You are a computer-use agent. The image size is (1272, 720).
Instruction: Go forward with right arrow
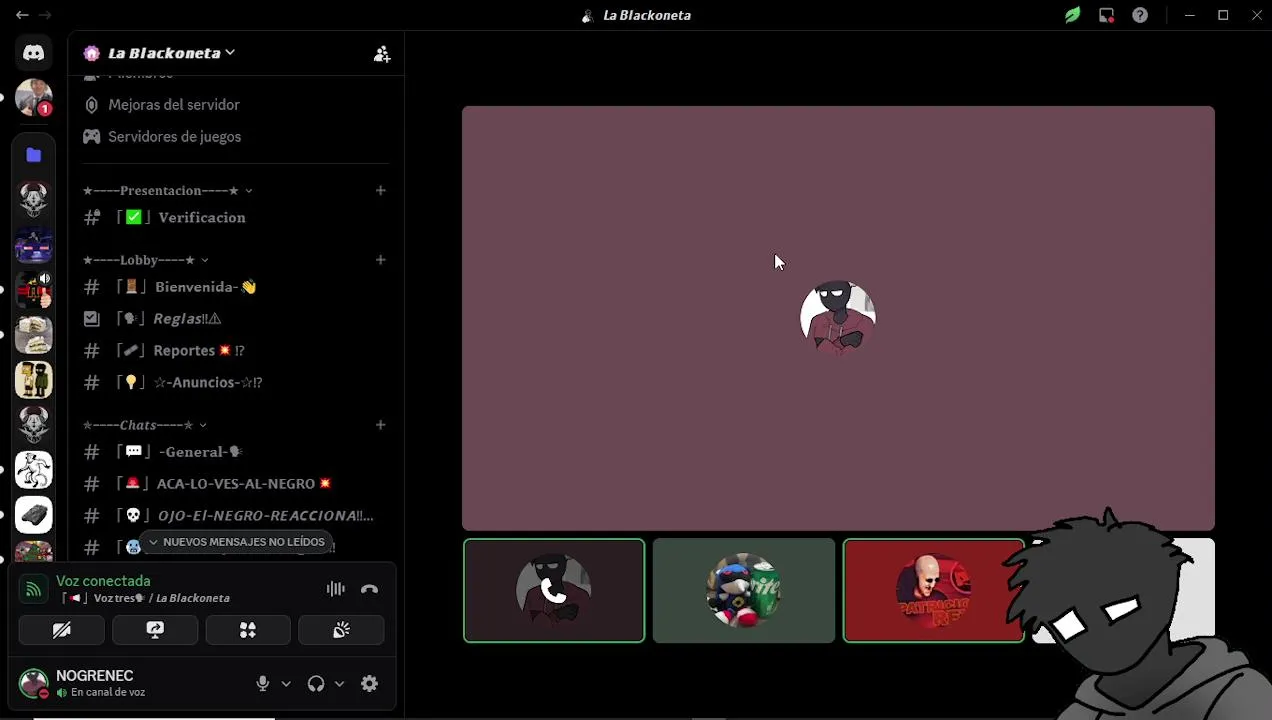45,15
